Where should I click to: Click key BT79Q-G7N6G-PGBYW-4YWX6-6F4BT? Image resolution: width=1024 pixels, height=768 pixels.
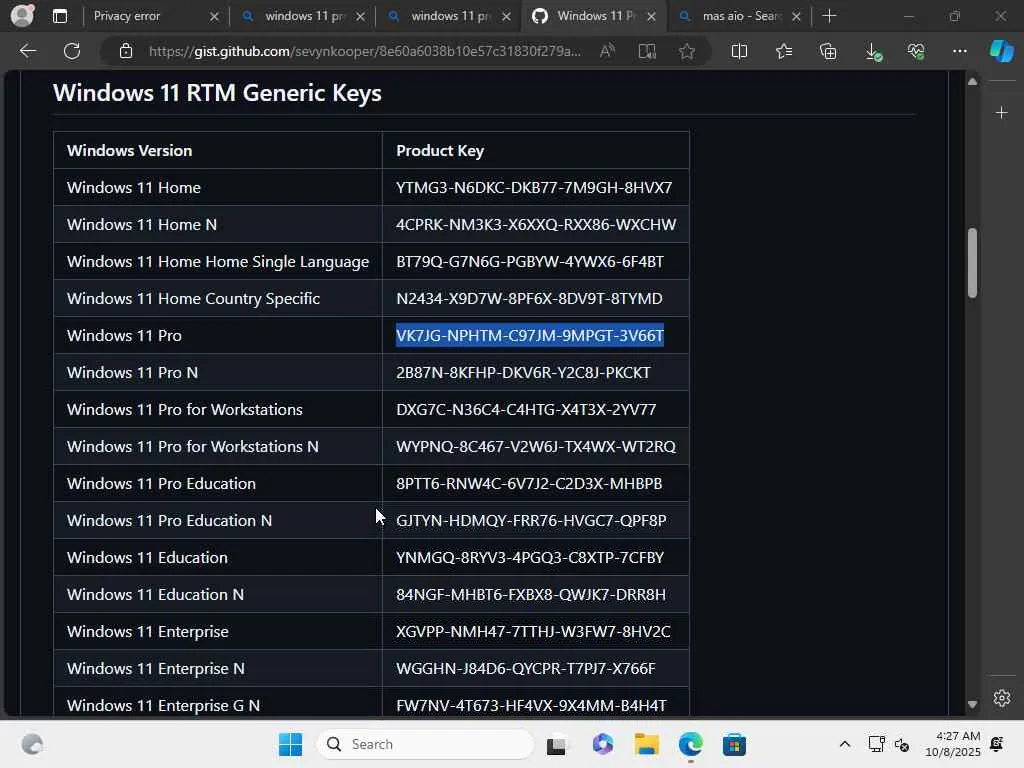pos(530,262)
